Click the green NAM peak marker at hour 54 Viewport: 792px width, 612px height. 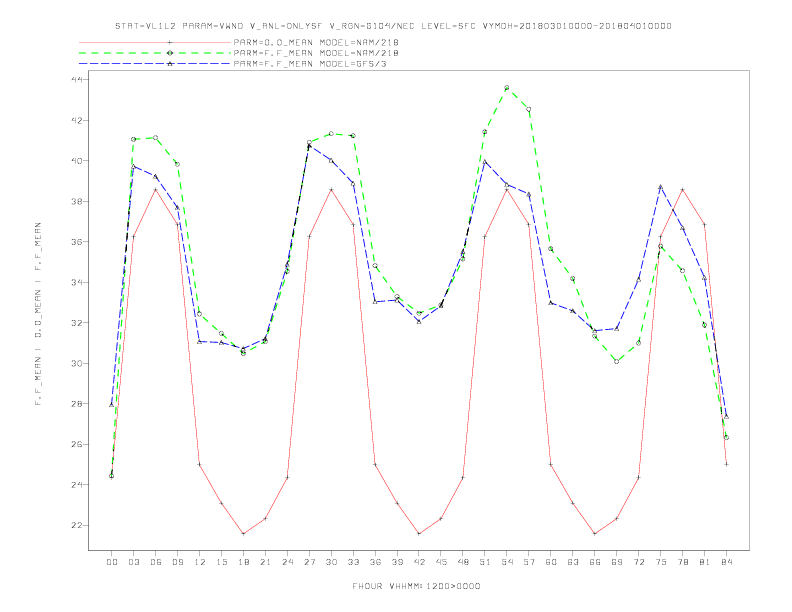point(507,88)
